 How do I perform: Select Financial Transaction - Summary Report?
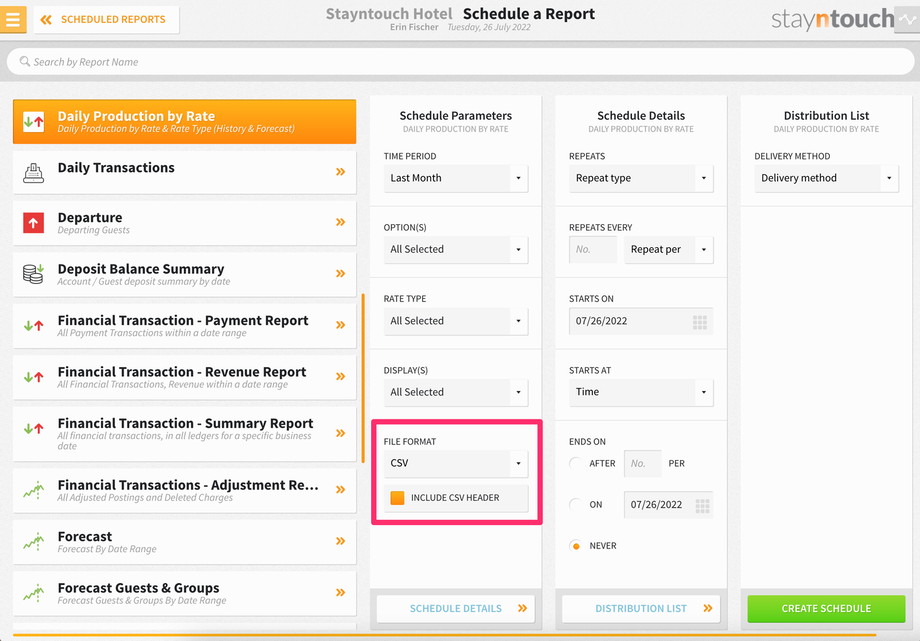(x=184, y=434)
